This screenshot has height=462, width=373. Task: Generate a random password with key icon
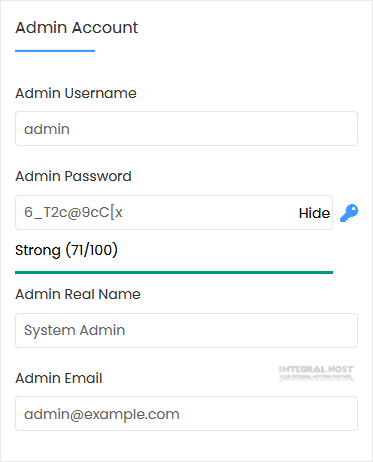coord(349,213)
